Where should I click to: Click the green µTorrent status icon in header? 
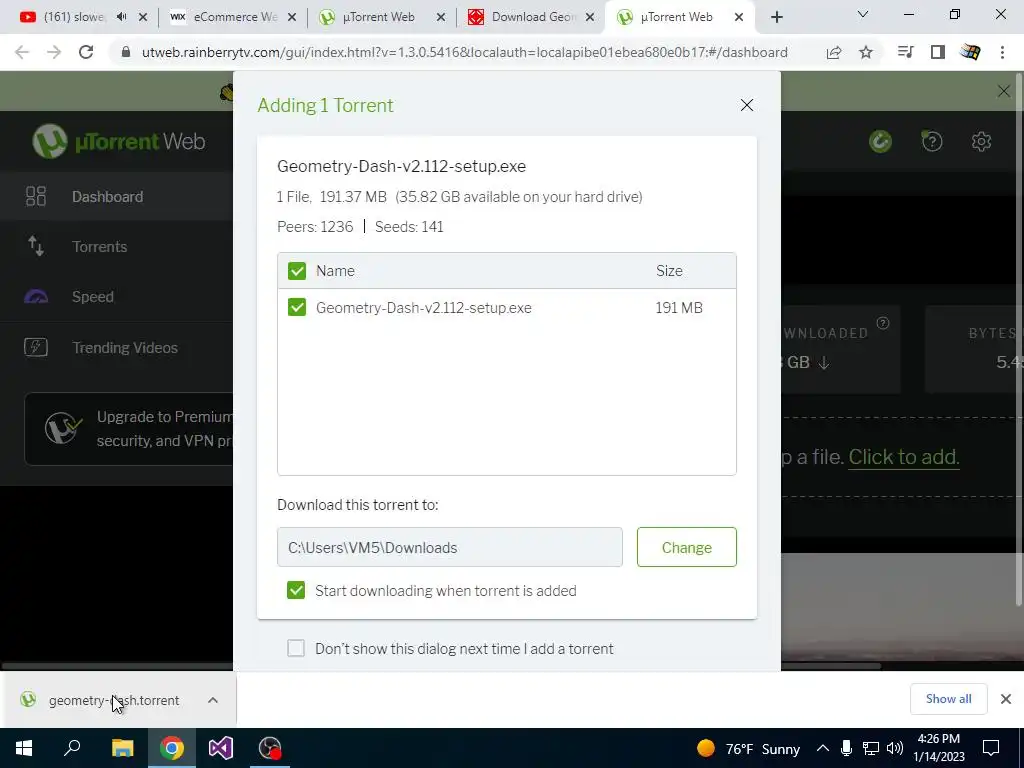(880, 141)
